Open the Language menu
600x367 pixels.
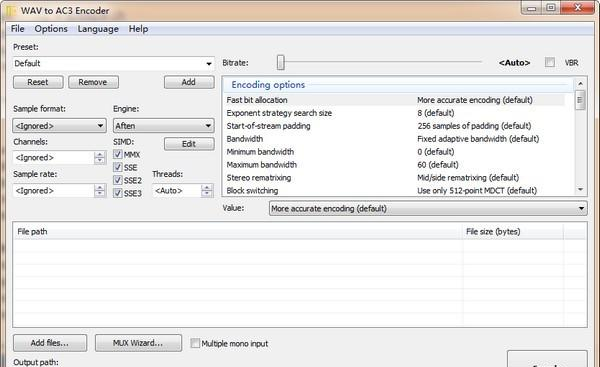pyautogui.click(x=98, y=29)
